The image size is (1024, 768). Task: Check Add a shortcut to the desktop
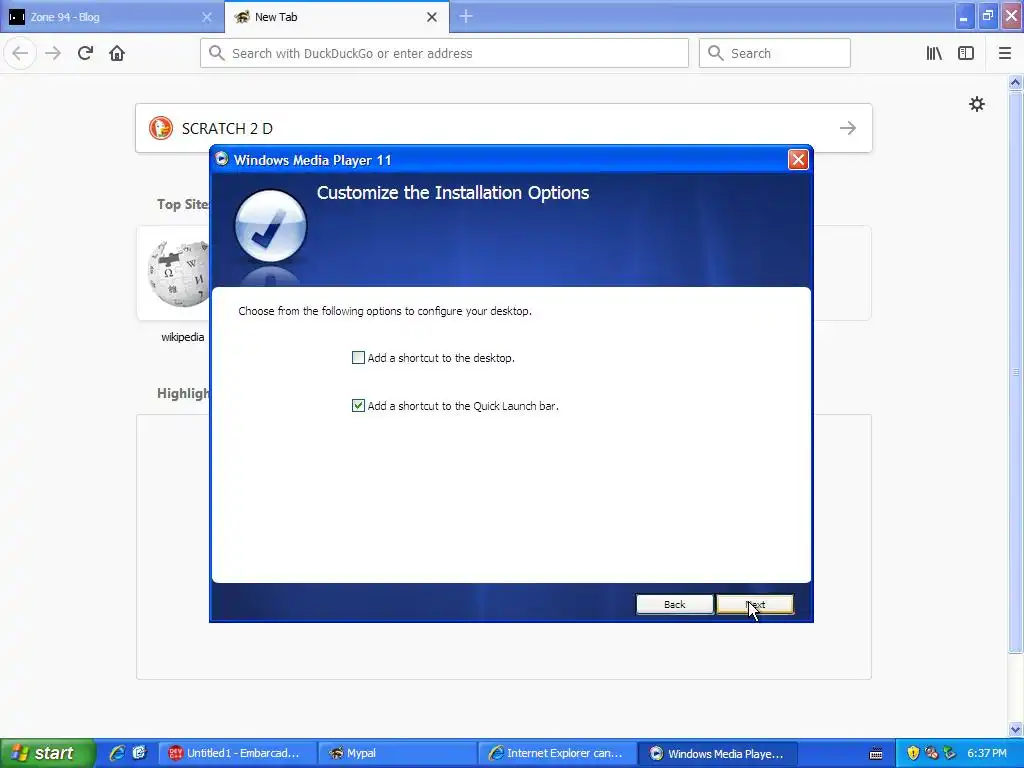click(x=358, y=358)
